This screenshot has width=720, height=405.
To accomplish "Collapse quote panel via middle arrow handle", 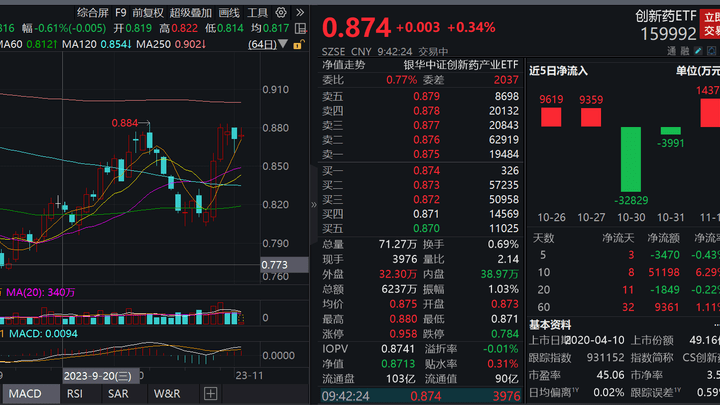I will coord(314,205).
